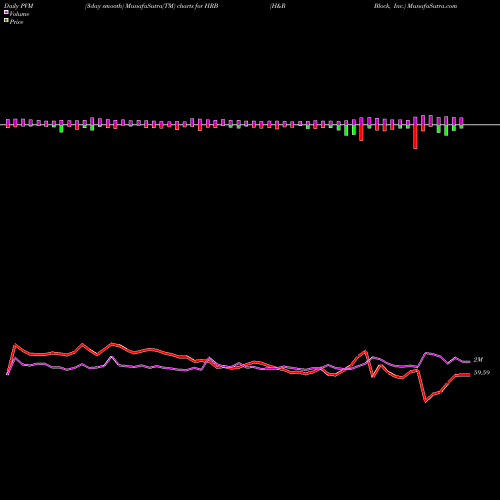Click the Volume legend color swatch
The width and height of the screenshot is (500, 500).
click(x=6, y=13)
